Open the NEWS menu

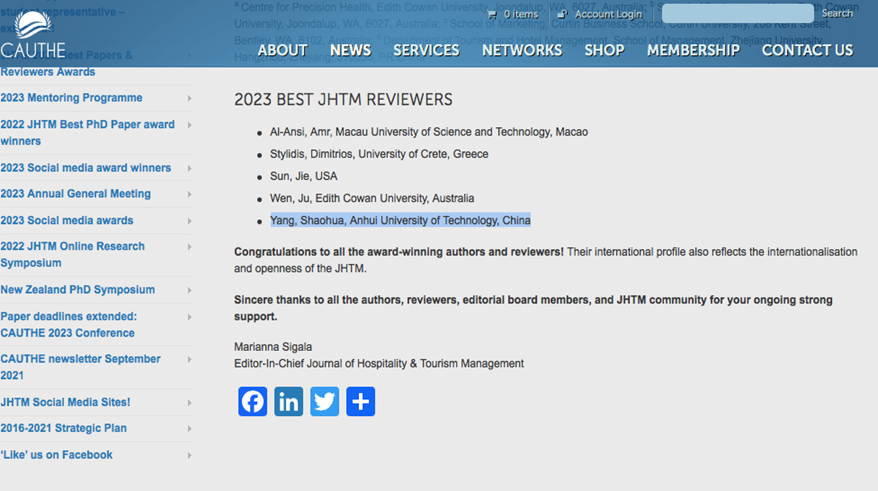click(x=351, y=50)
